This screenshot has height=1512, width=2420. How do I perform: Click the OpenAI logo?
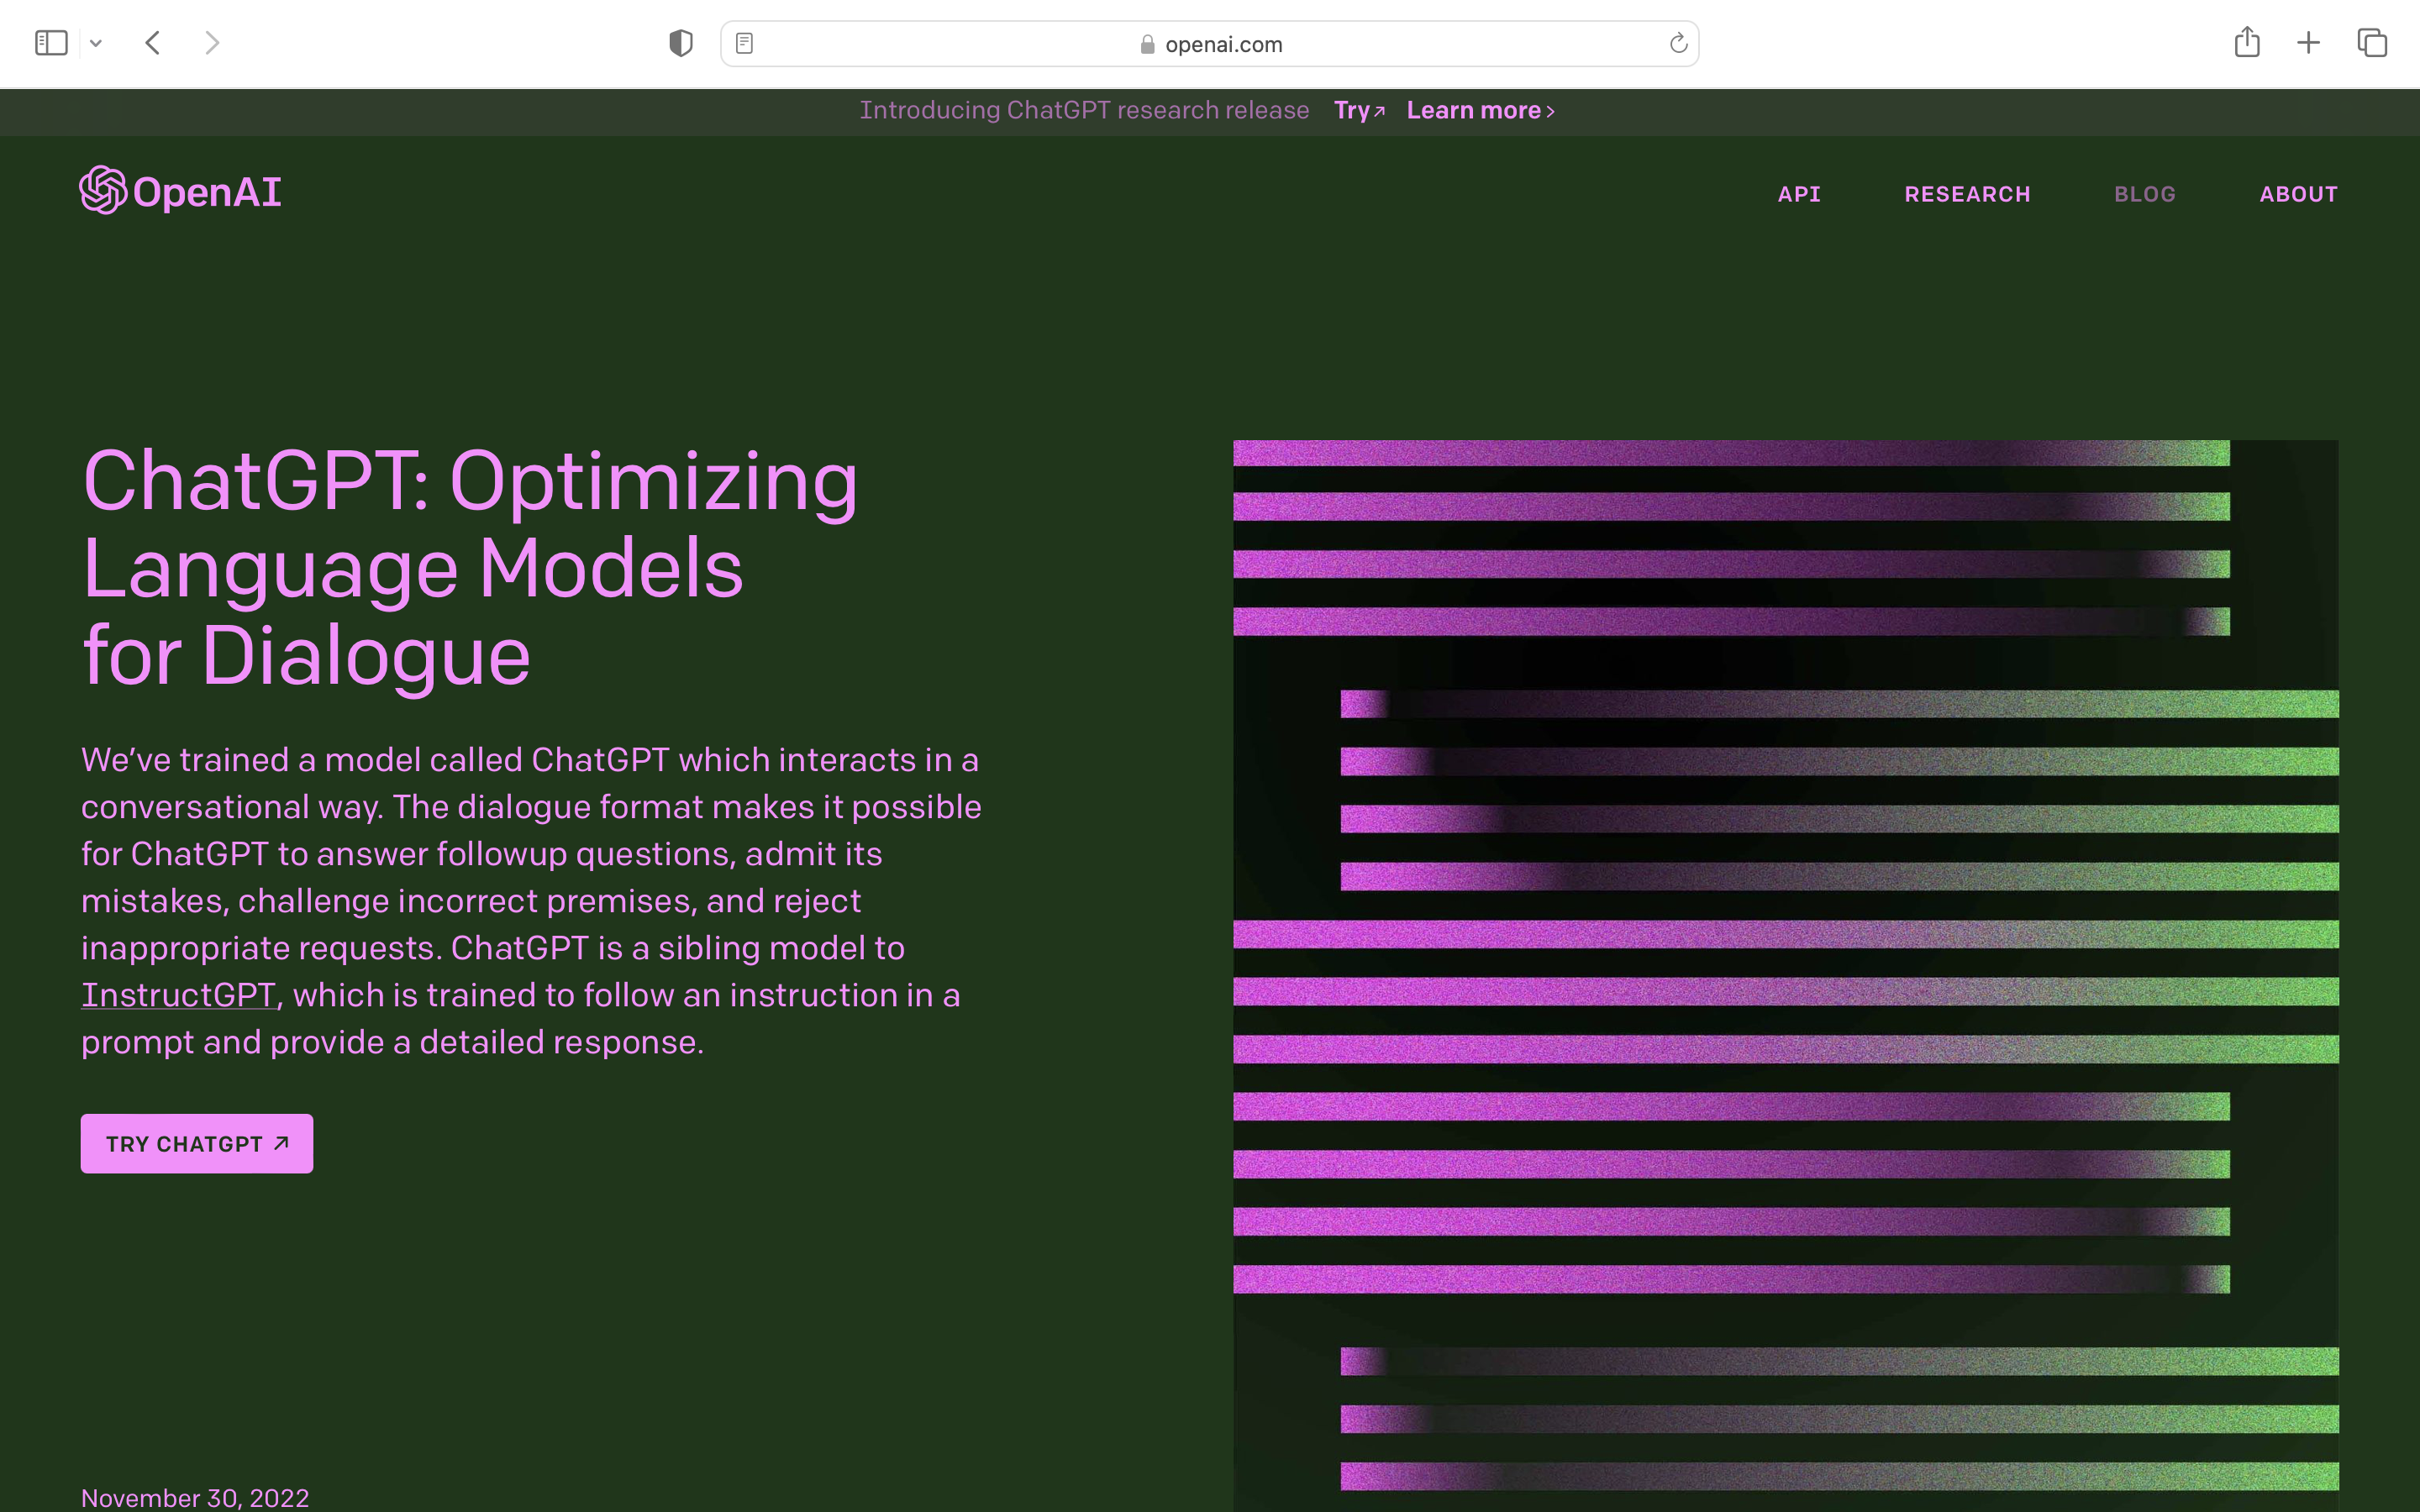point(181,191)
